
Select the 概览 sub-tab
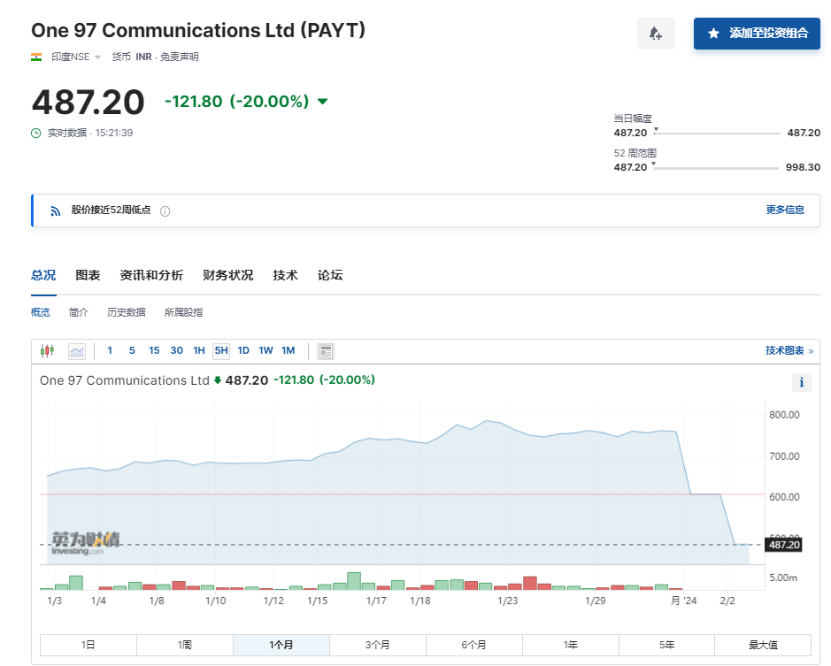[40, 313]
